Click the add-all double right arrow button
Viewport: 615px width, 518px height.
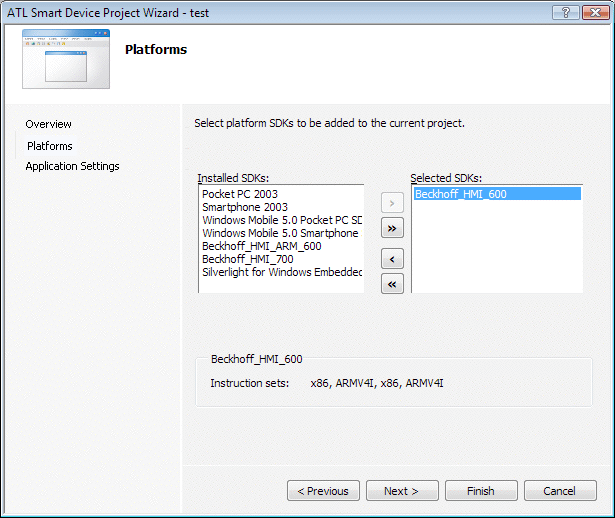393,228
